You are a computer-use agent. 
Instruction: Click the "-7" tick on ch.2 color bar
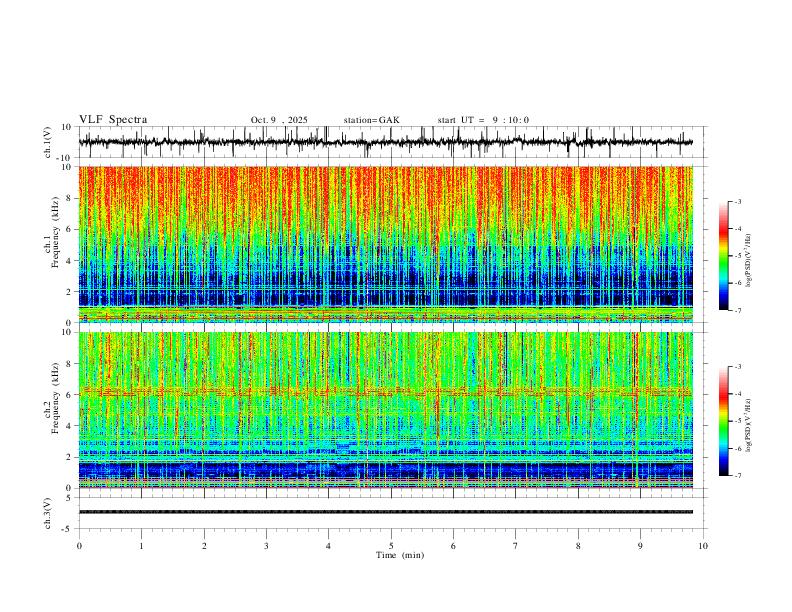[x=738, y=476]
